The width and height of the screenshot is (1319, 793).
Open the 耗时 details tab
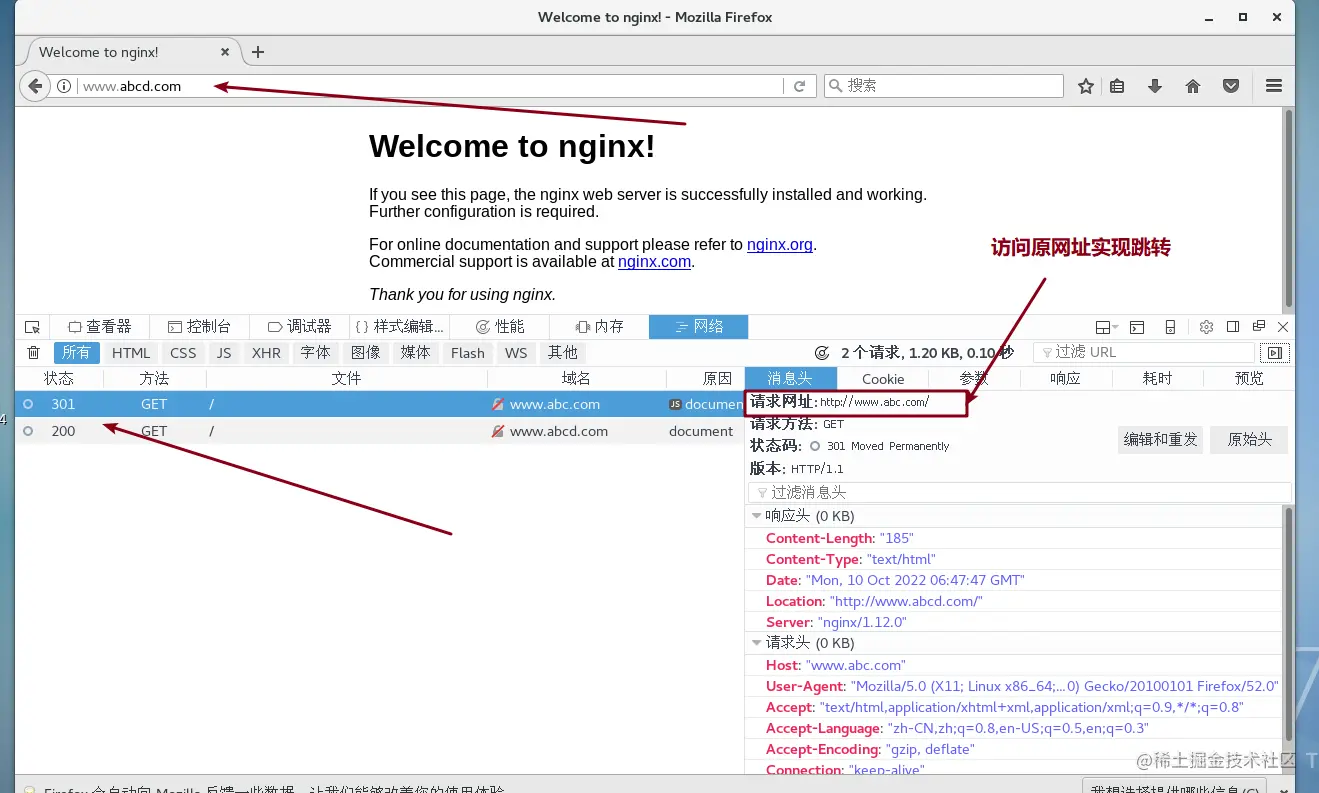click(x=1157, y=378)
